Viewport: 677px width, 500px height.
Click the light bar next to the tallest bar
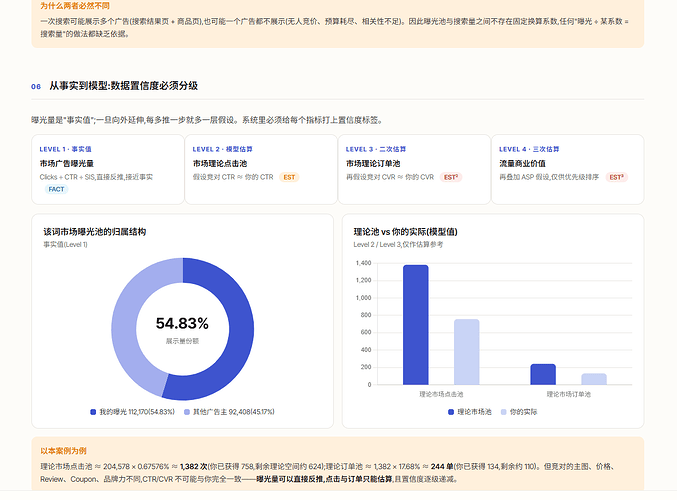pyautogui.click(x=467, y=352)
